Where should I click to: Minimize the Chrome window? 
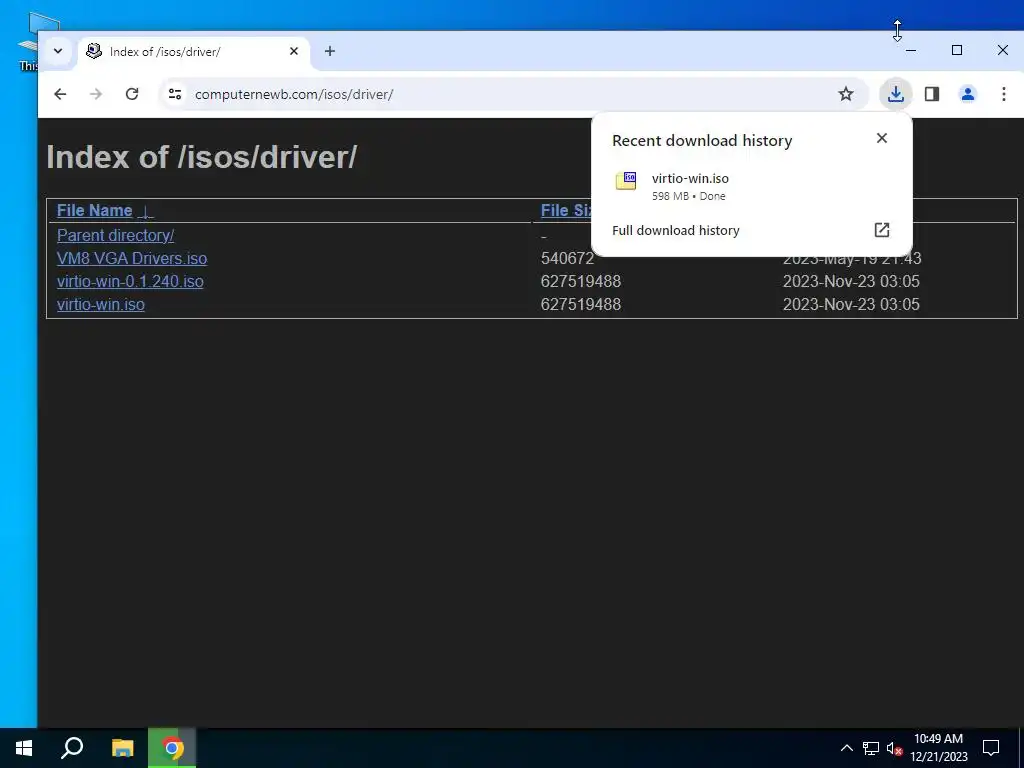pos(911,50)
